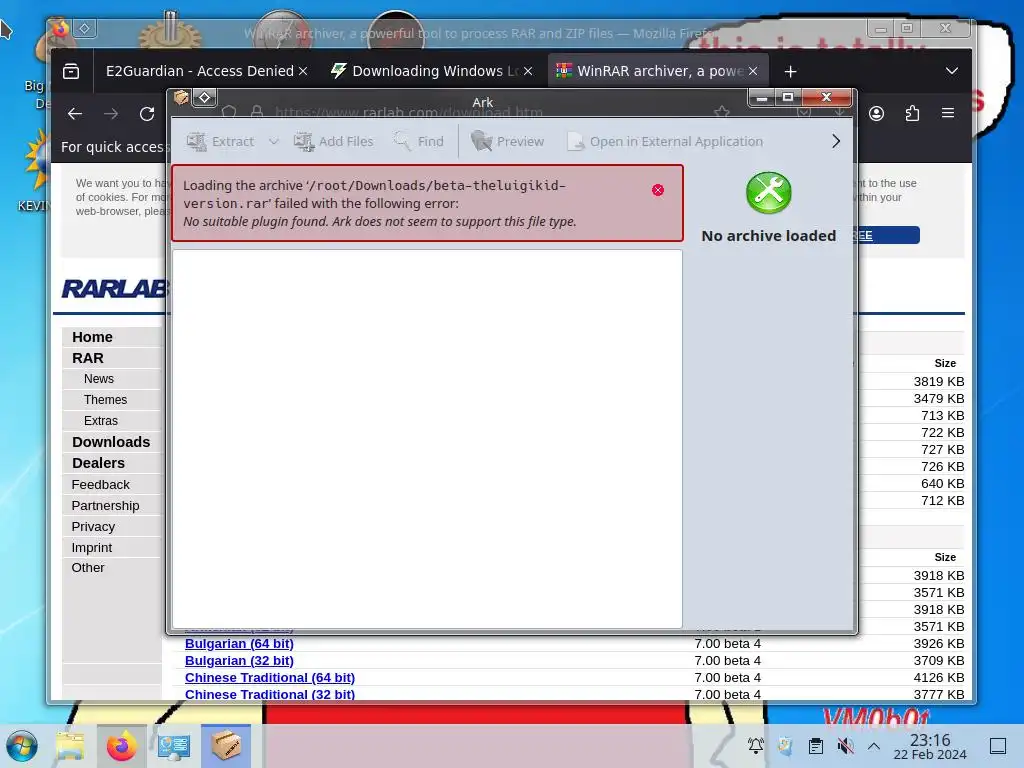Click the Extract toolbar button in Ark
The width and height of the screenshot is (1024, 768).
221,141
